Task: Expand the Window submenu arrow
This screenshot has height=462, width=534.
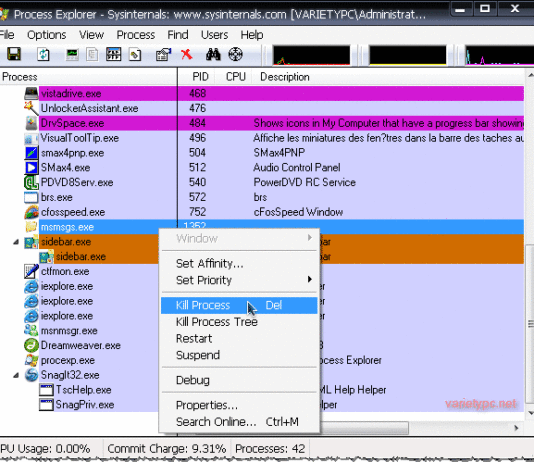Action: tap(309, 238)
